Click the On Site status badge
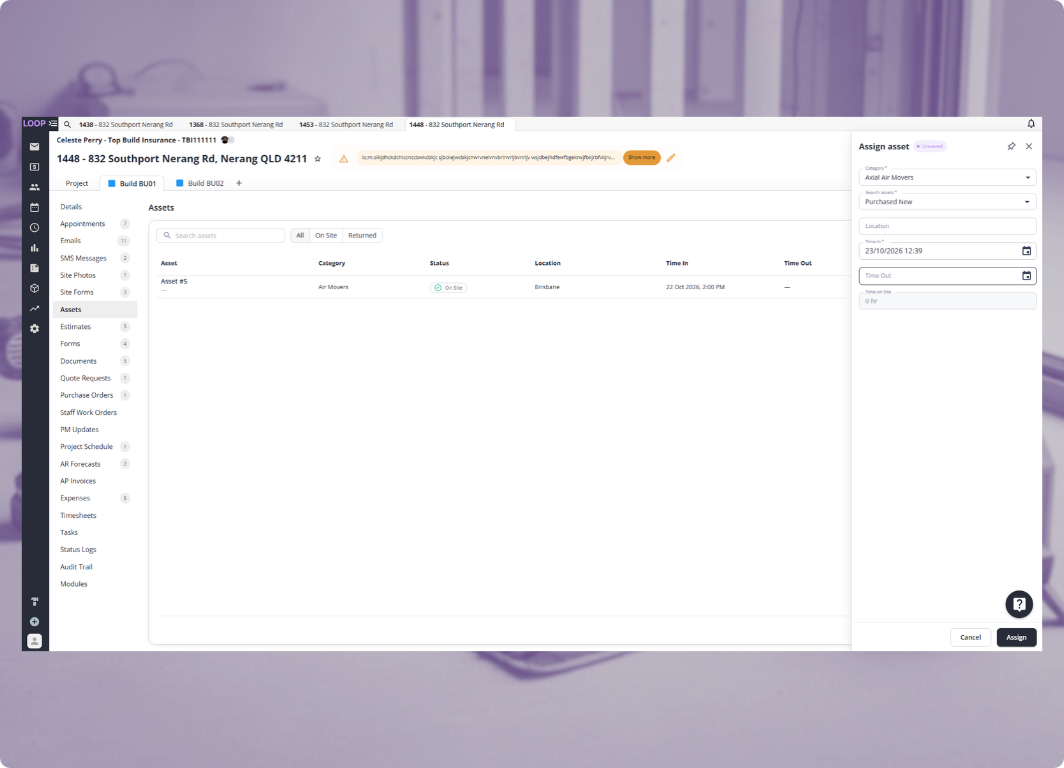 coord(449,288)
